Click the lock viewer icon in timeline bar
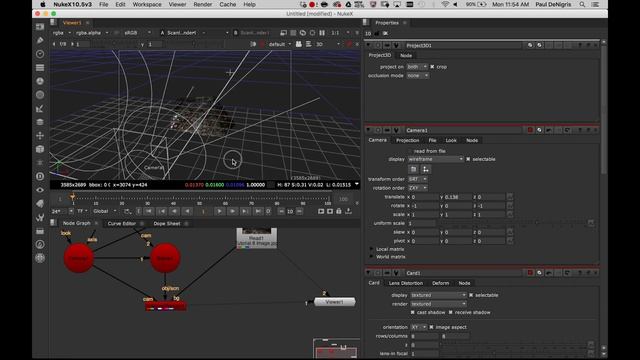Image resolution: width=640 pixels, height=360 pixels. click(339, 211)
